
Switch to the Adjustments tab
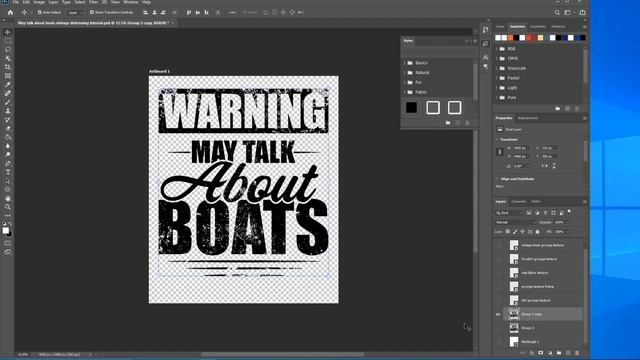pyautogui.click(x=528, y=118)
